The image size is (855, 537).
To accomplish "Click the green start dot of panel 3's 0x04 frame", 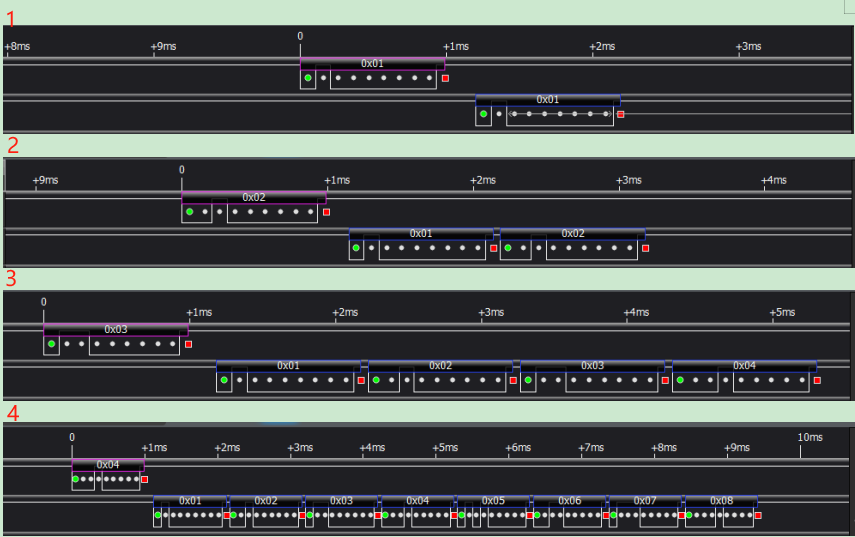I will (x=680, y=380).
